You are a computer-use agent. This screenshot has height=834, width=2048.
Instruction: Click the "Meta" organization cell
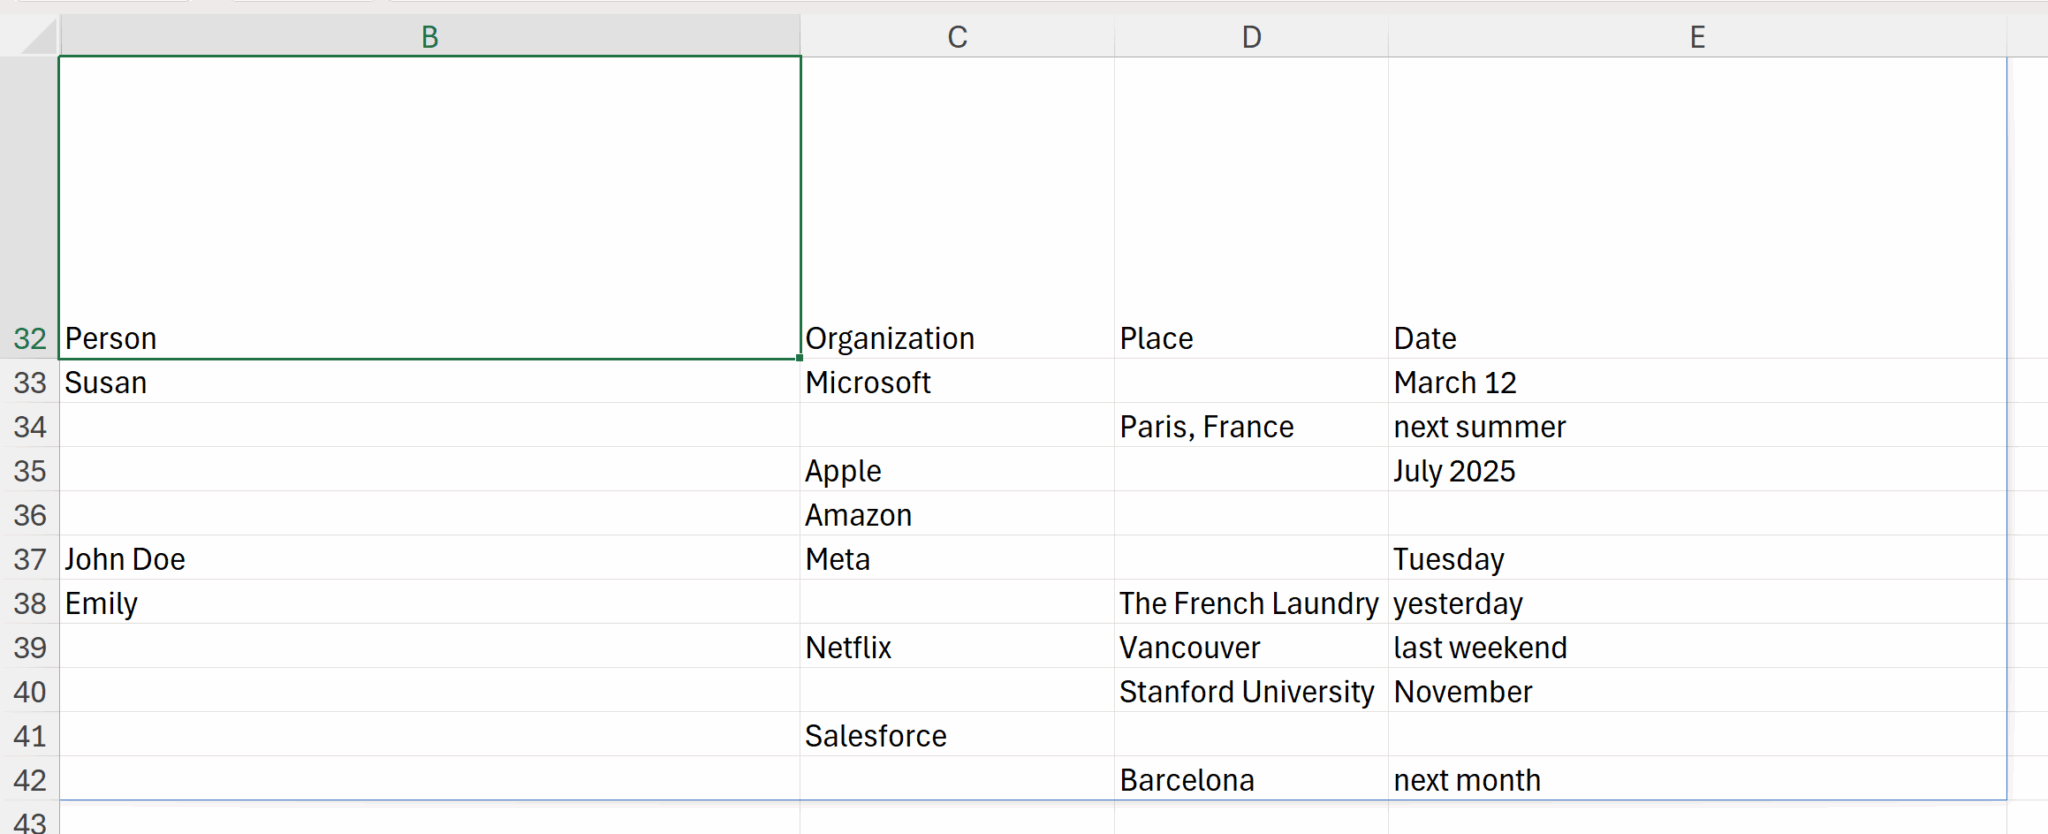[957, 557]
